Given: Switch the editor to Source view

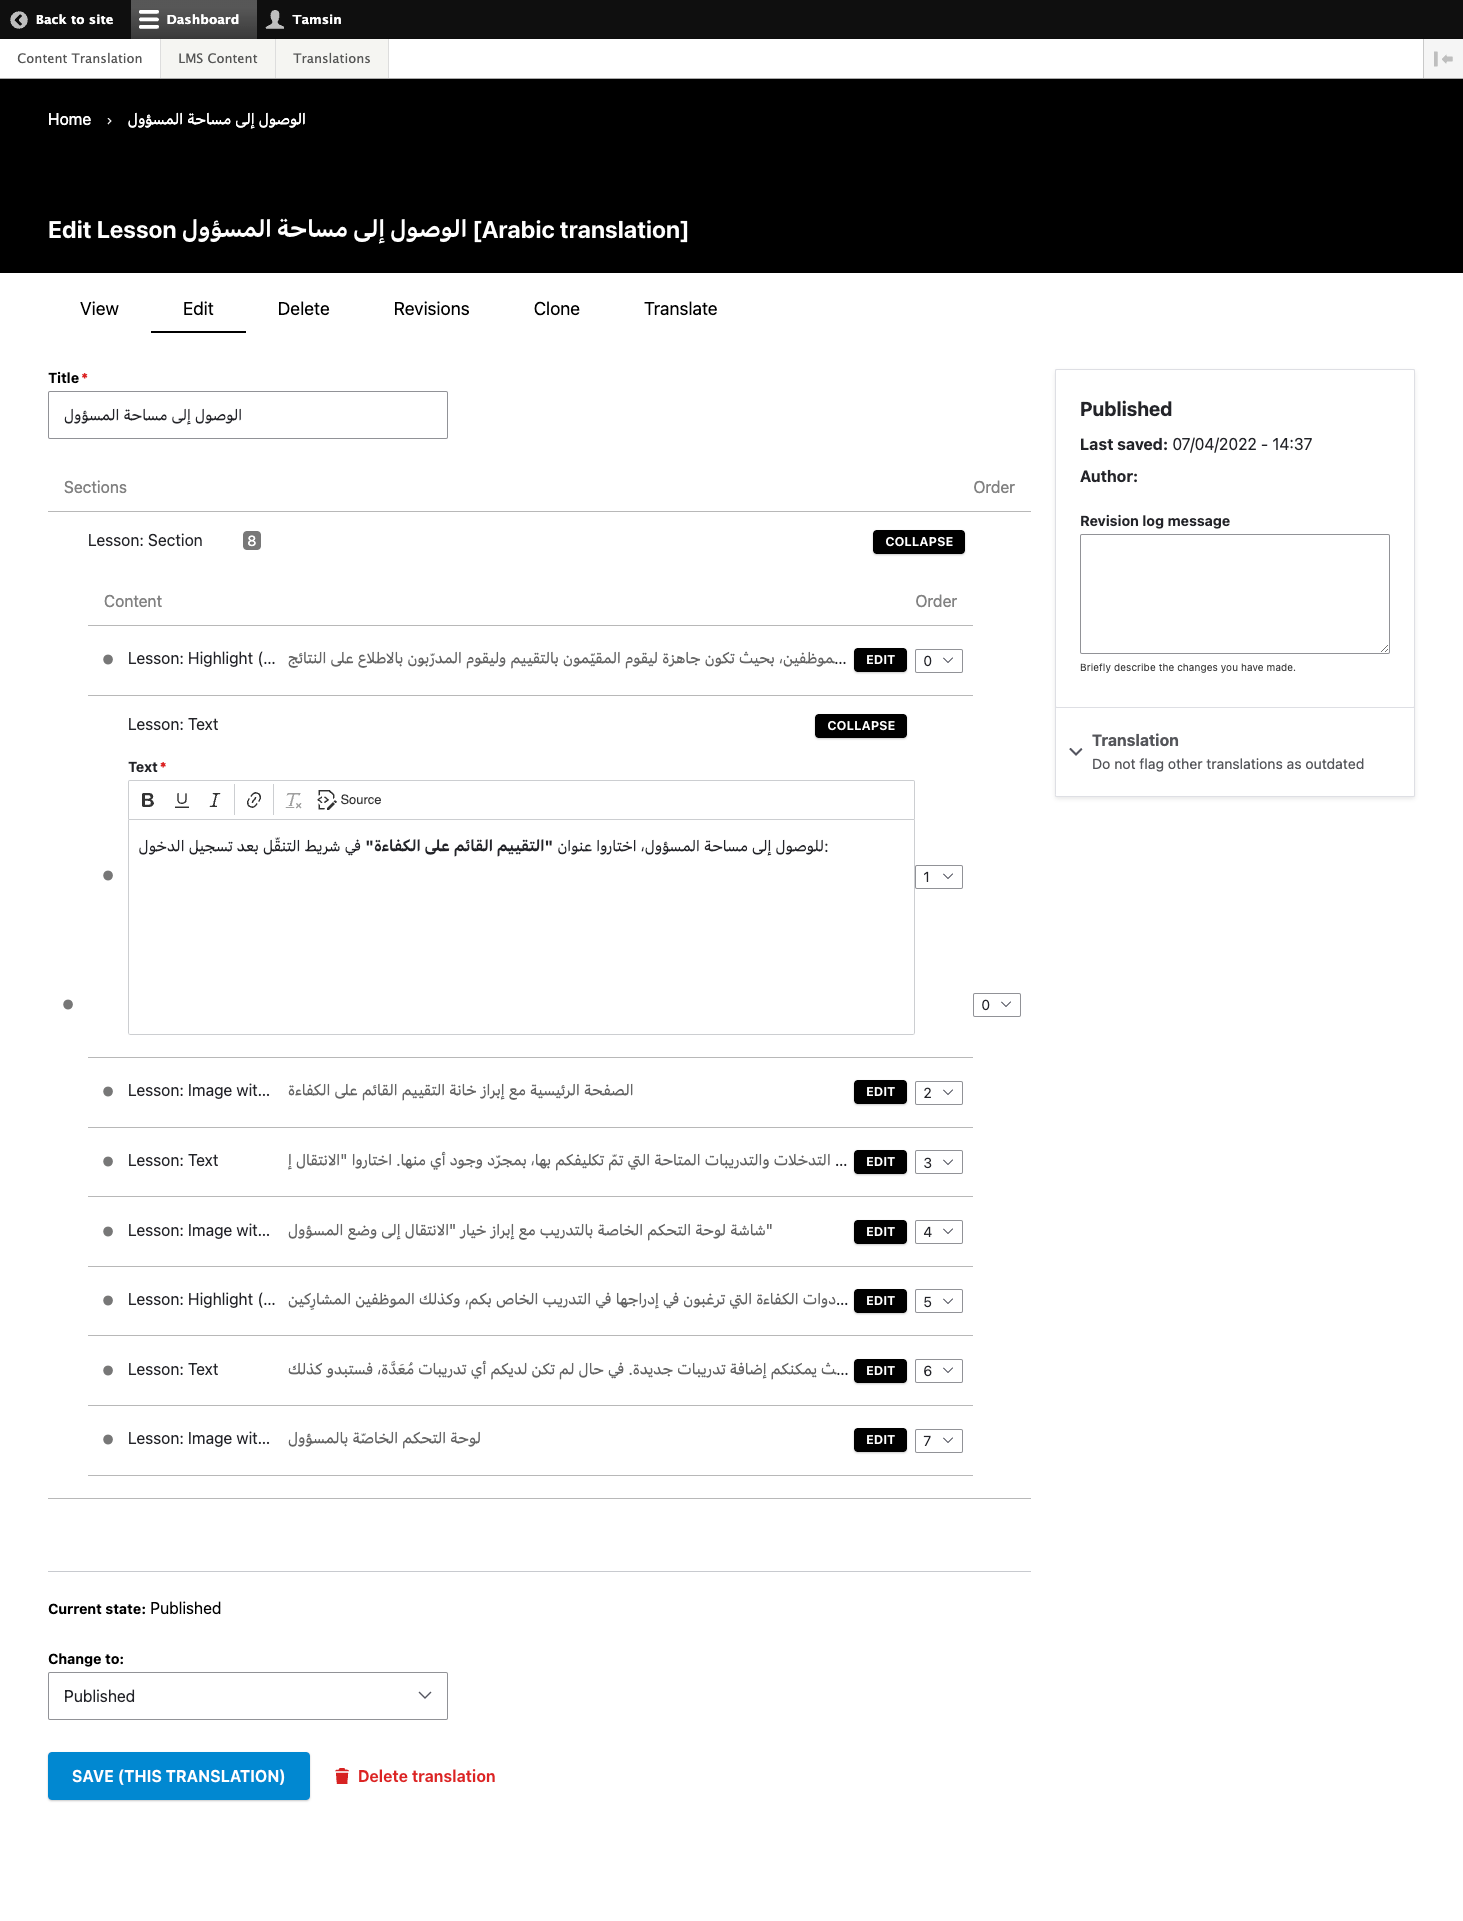Looking at the screenshot, I should [350, 800].
